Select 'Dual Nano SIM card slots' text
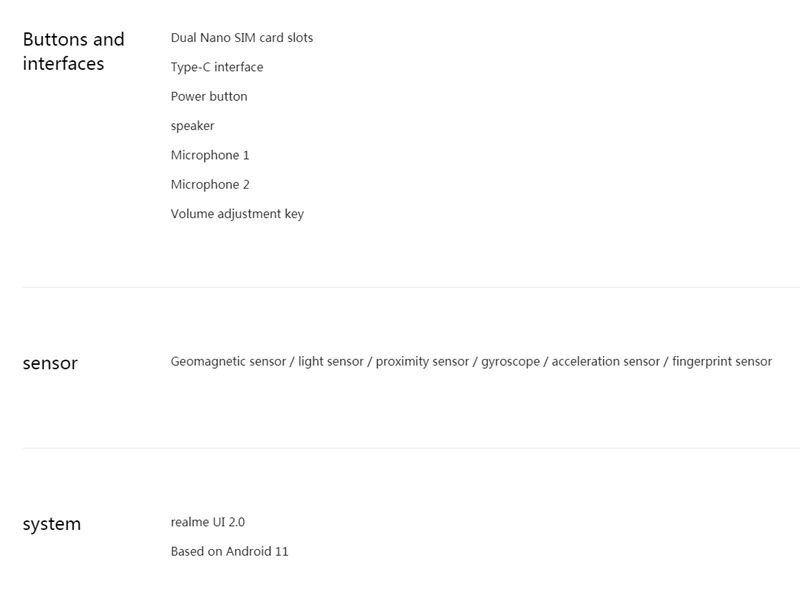800x590 pixels. [x=242, y=38]
